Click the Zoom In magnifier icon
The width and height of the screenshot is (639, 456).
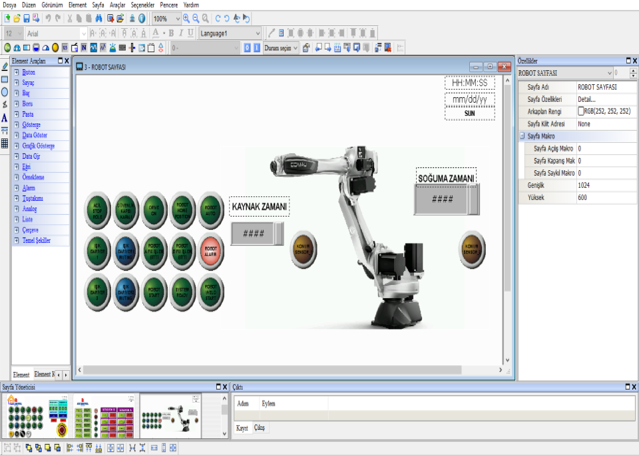(186, 18)
